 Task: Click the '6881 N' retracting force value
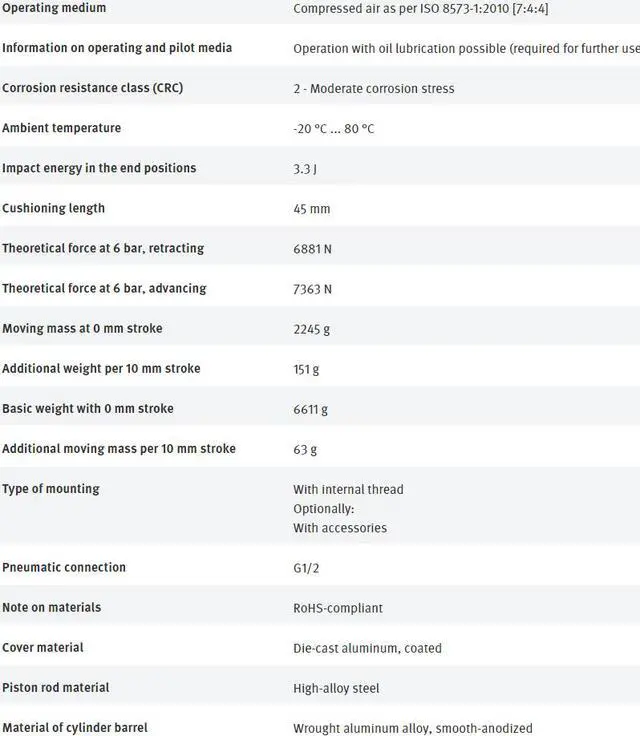pos(312,249)
